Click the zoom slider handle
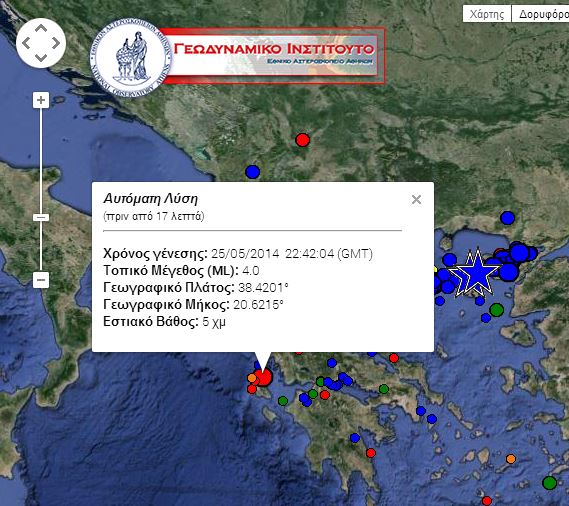Viewport: 569px width, 506px height. pos(41,217)
